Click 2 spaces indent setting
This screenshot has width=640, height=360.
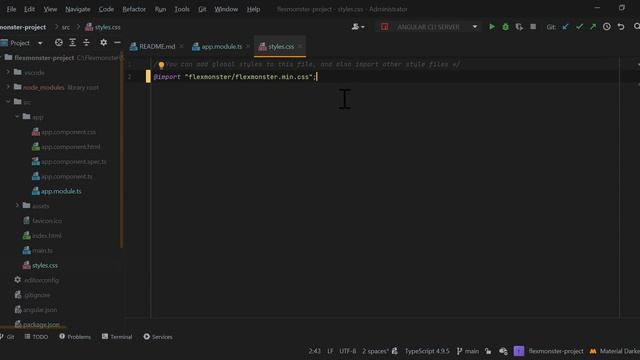(x=376, y=351)
